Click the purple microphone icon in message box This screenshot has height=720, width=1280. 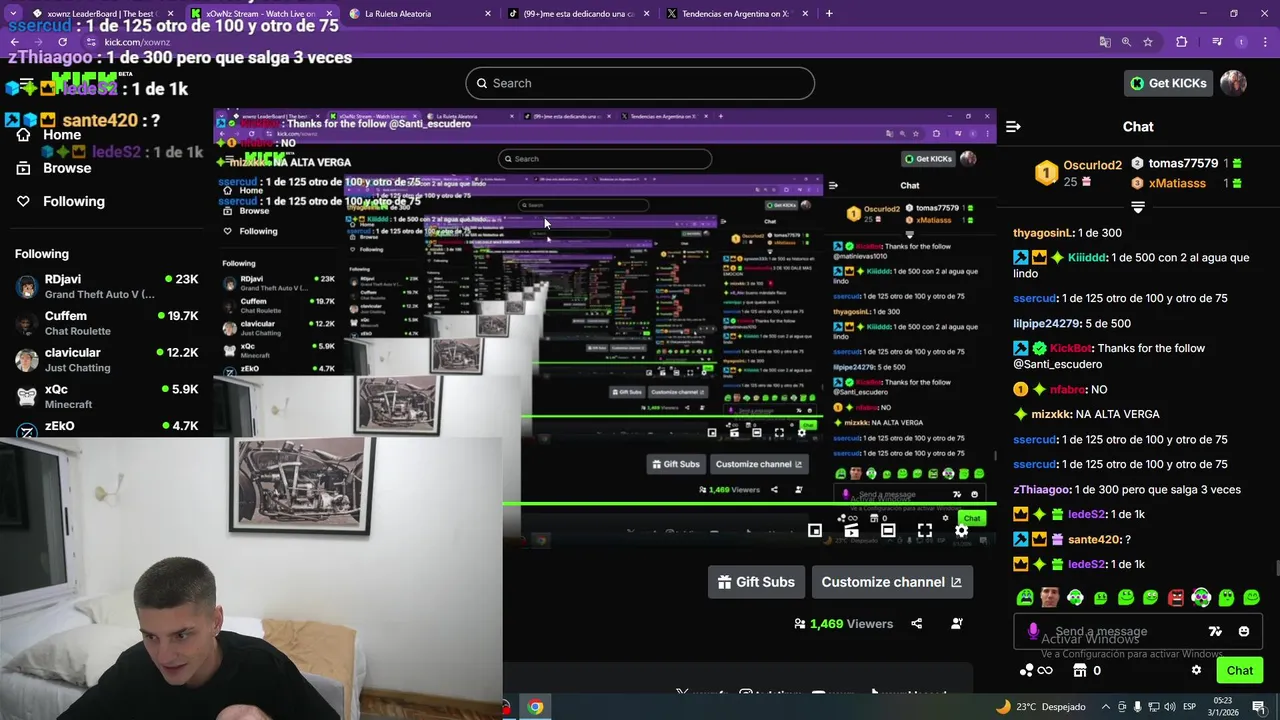[1033, 632]
